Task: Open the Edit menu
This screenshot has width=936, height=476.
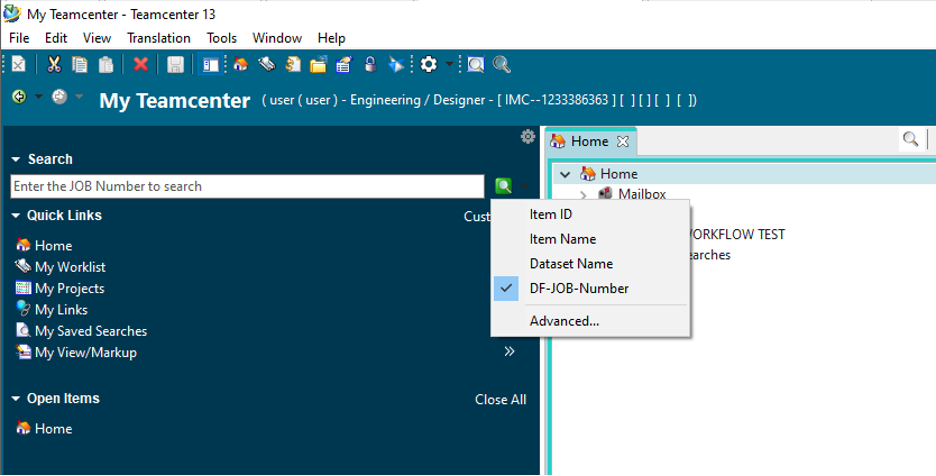Action: pos(56,38)
